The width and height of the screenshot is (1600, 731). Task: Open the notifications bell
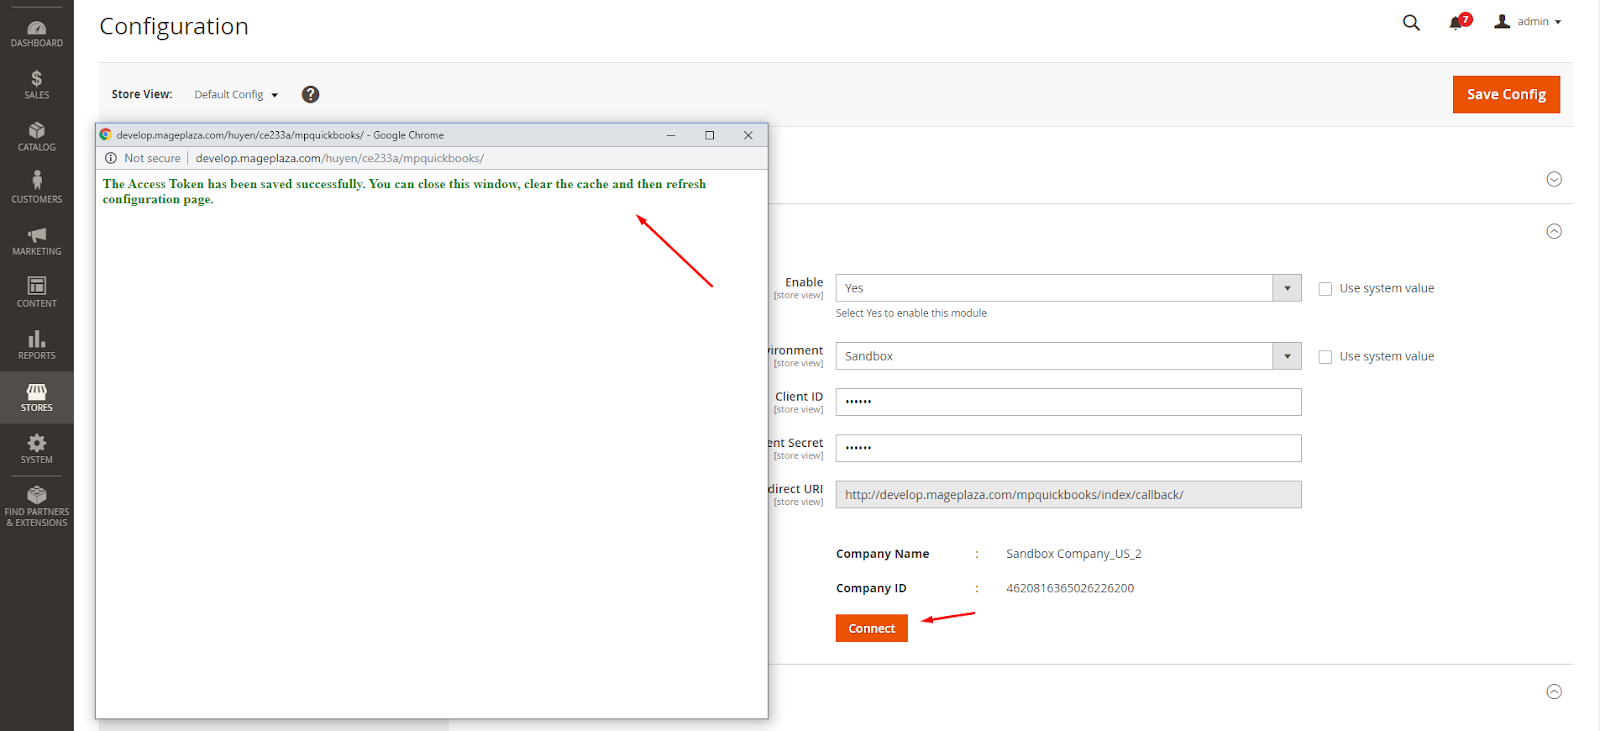1456,23
